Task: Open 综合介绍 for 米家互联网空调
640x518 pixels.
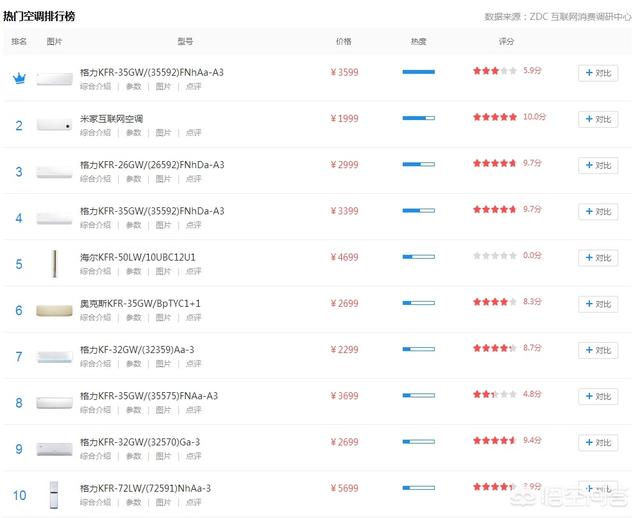Action: [95, 133]
